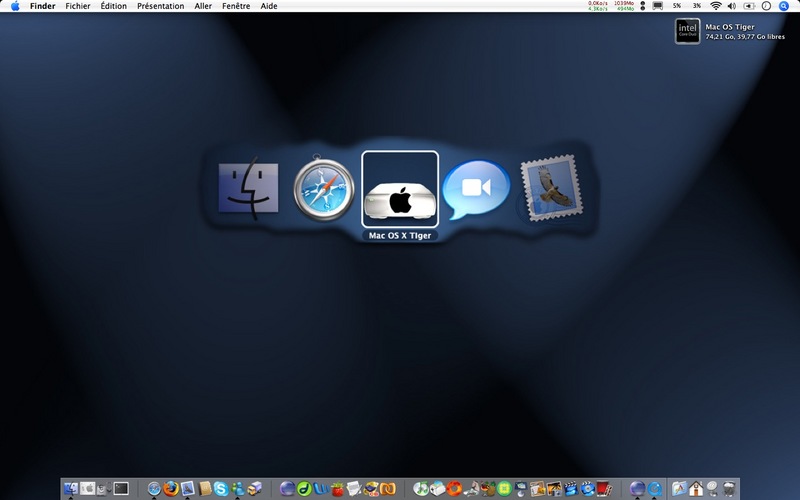Click the Wi-Fi status icon
The height and width of the screenshot is (500, 800).
[716, 6]
